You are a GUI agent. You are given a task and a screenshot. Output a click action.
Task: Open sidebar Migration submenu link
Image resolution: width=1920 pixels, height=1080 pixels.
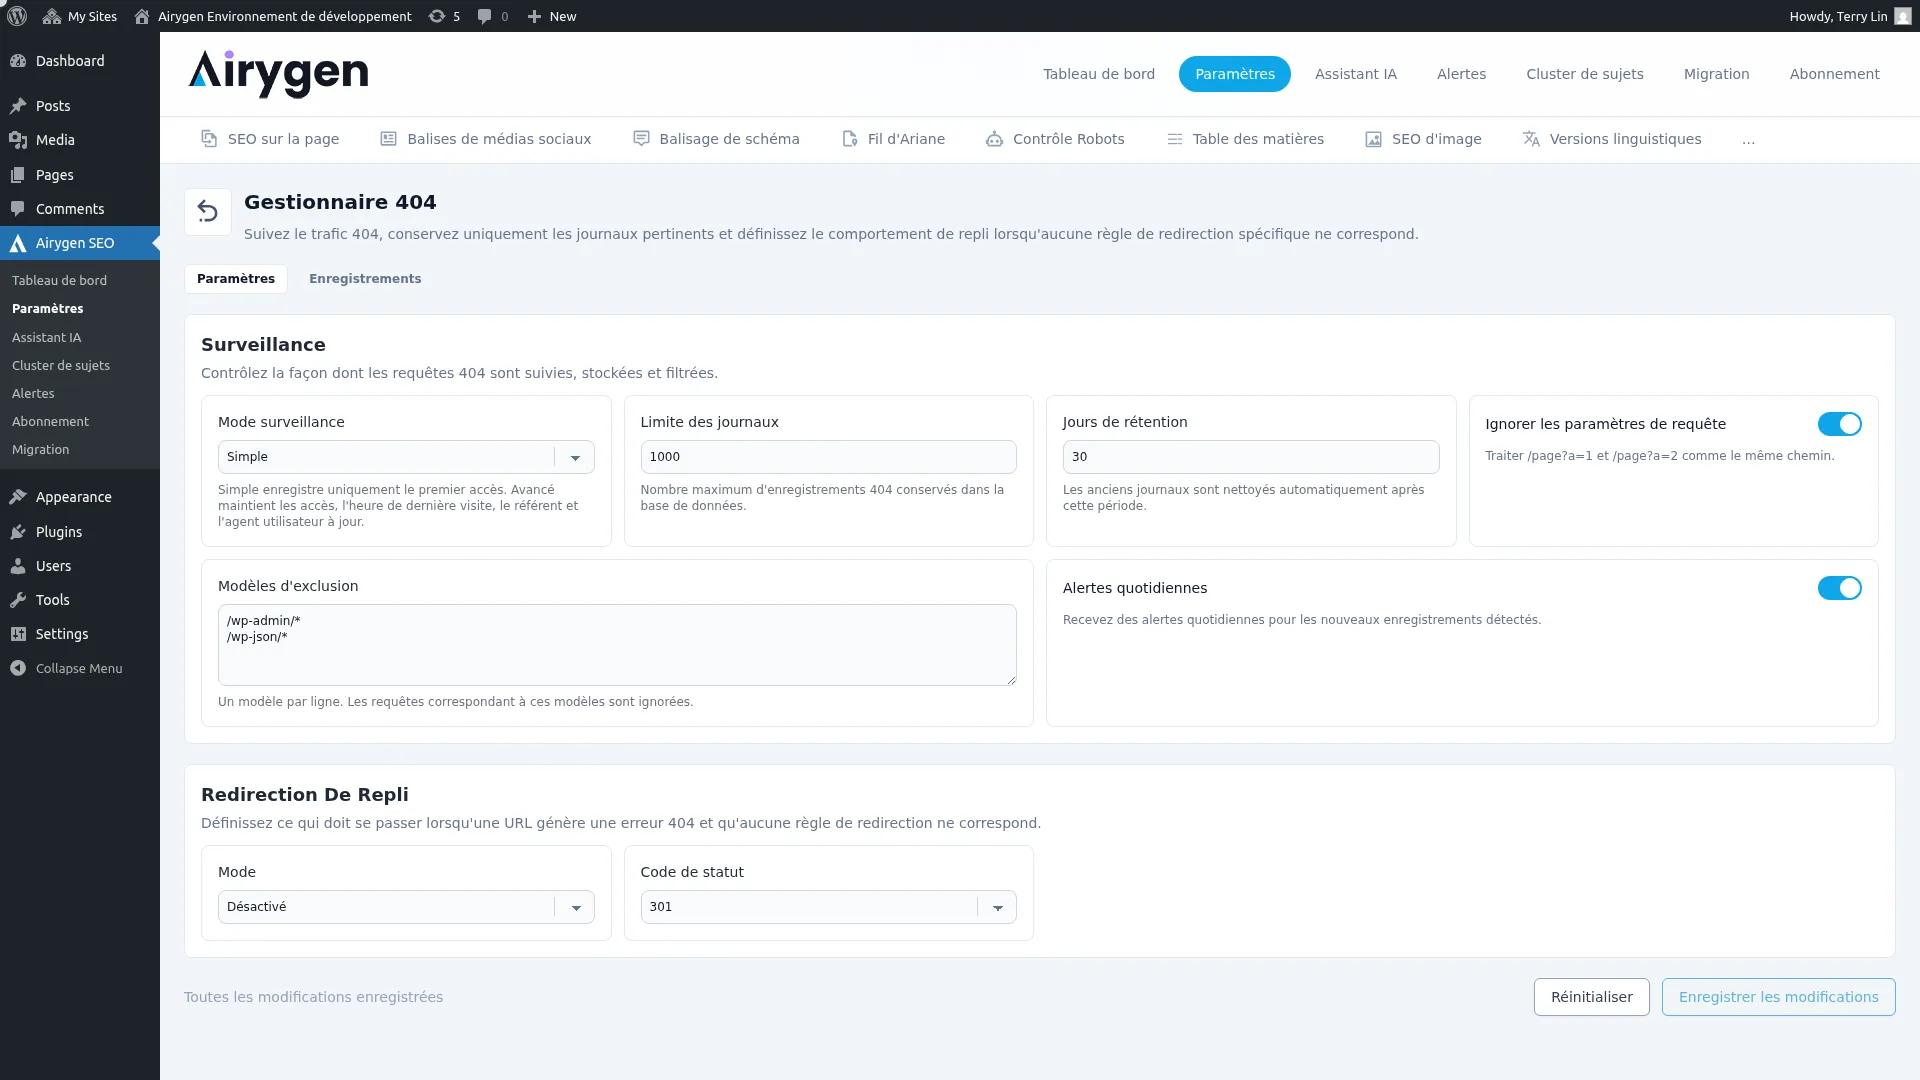pos(40,450)
